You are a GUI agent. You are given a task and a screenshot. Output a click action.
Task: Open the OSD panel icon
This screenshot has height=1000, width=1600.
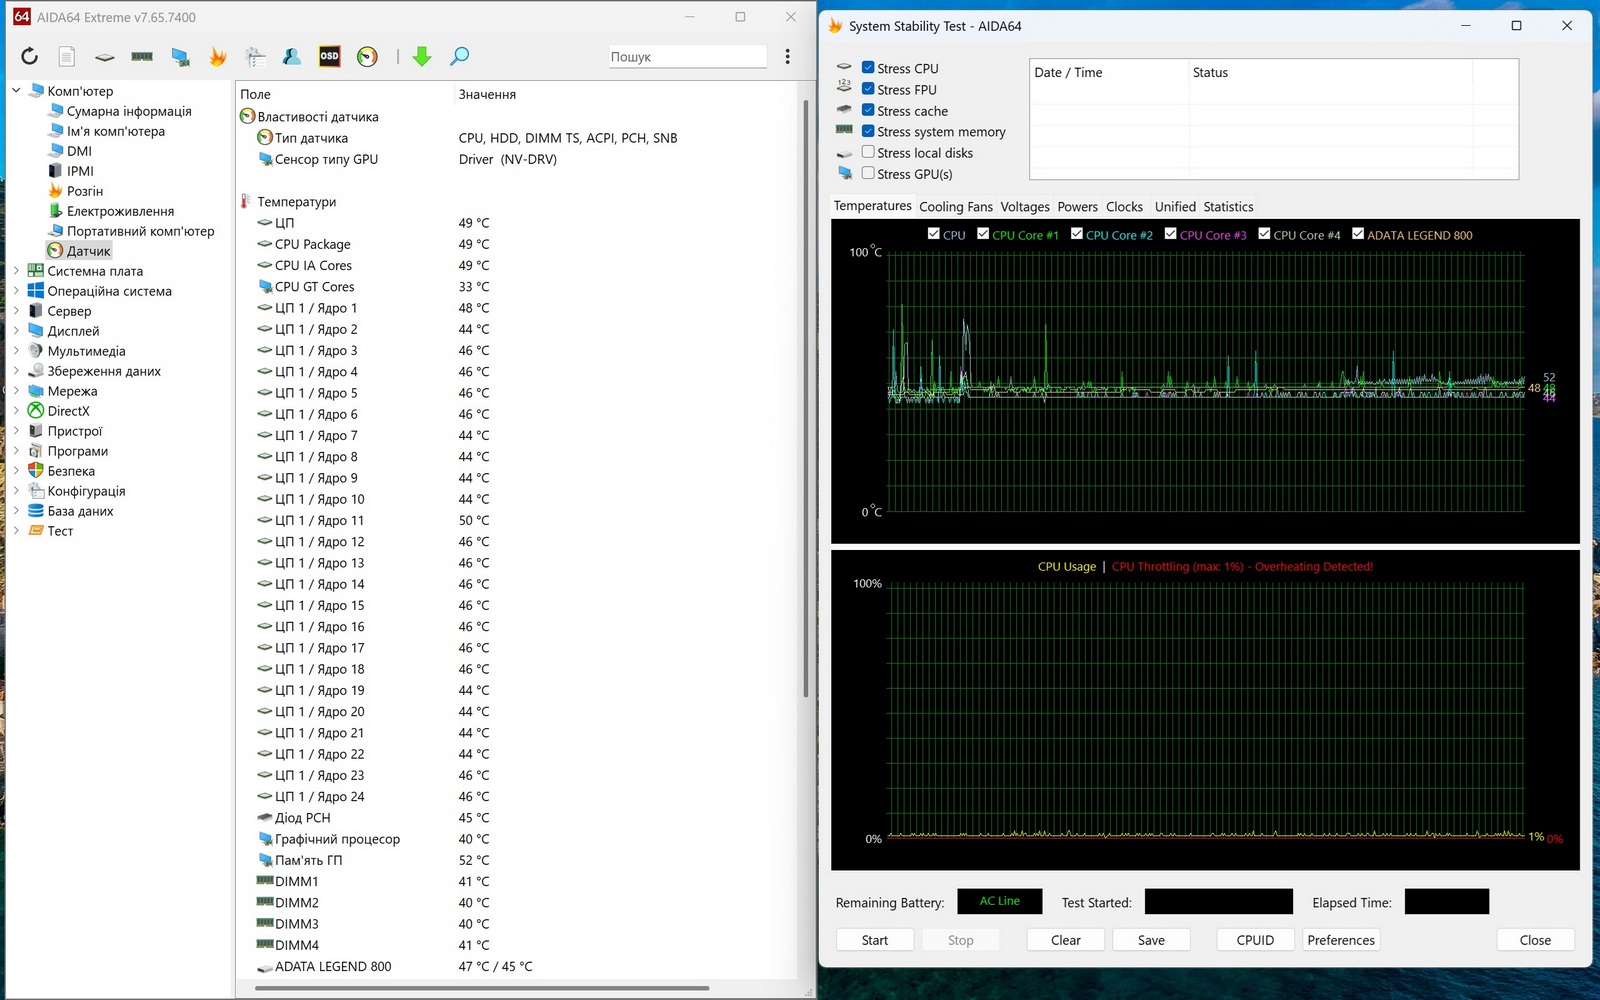point(329,57)
